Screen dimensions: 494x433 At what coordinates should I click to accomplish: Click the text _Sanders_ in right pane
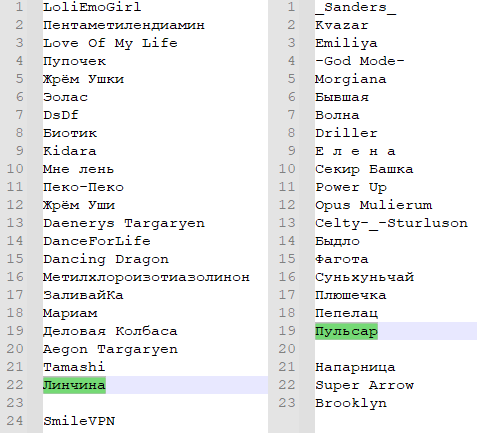pyautogui.click(x=355, y=7)
